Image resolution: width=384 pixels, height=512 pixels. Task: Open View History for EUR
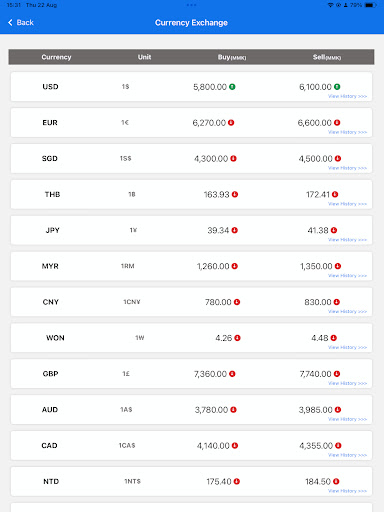pos(347,132)
